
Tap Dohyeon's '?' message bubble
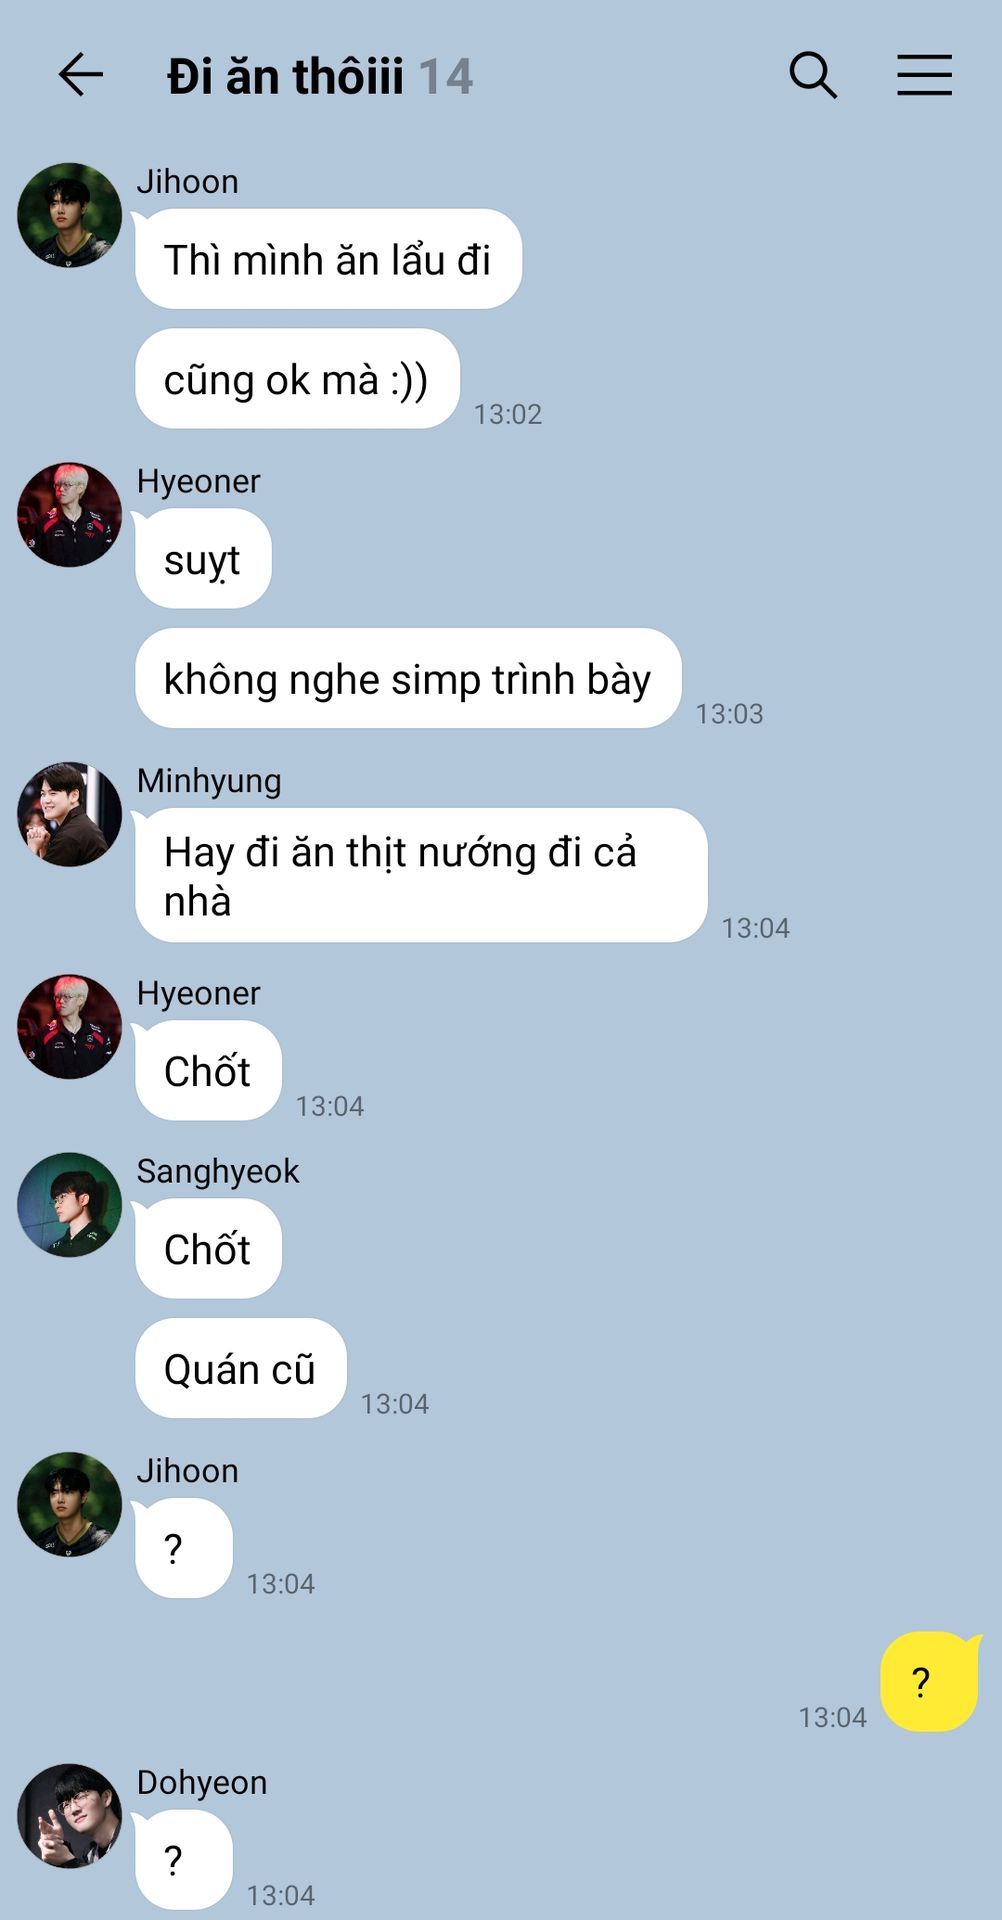(183, 1860)
